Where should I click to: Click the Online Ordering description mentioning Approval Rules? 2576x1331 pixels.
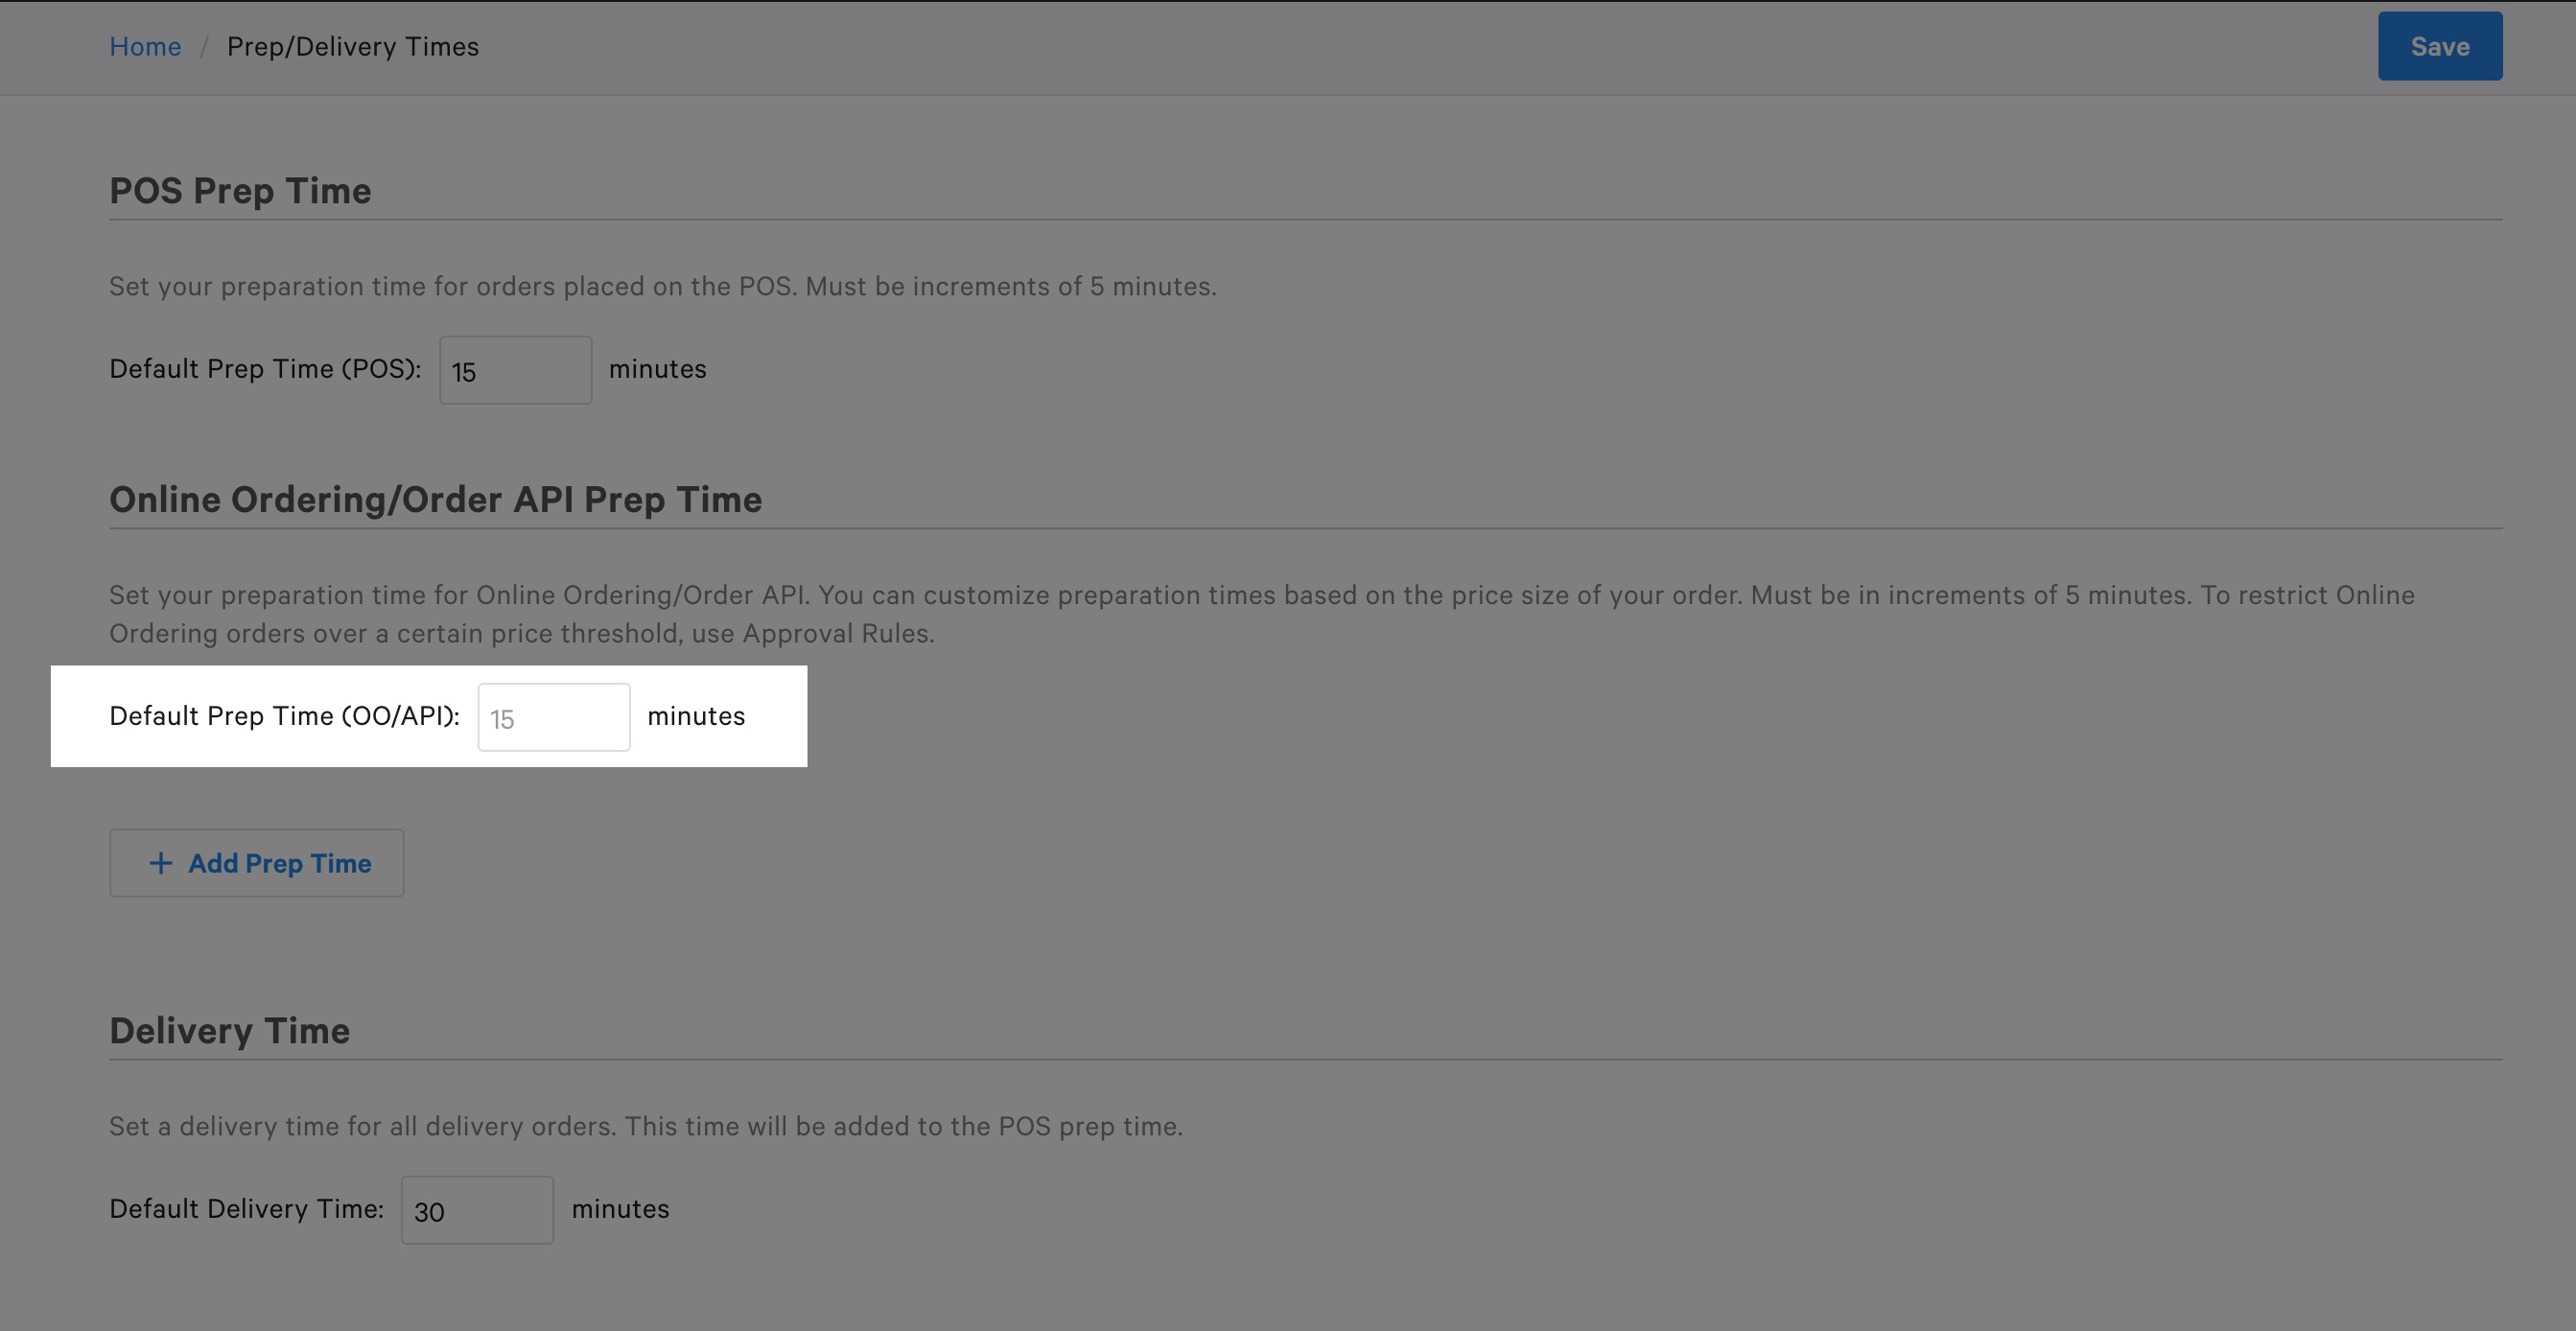coord(1262,614)
